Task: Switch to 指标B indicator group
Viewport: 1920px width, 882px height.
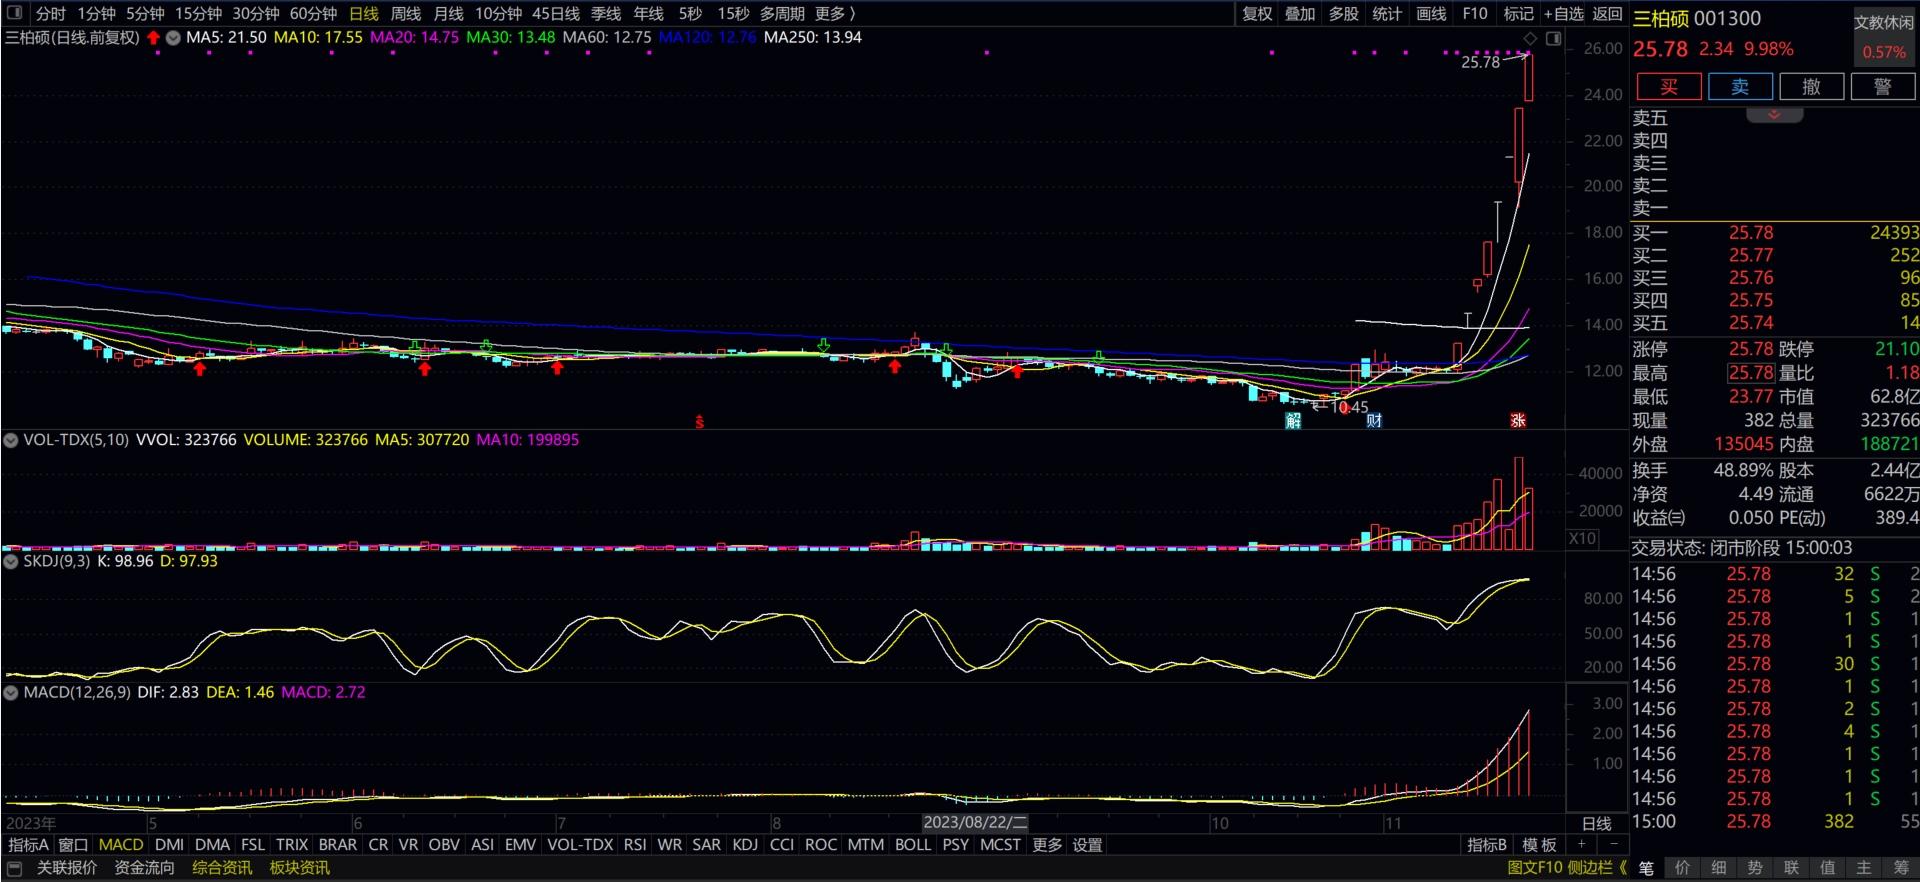Action: point(1487,845)
